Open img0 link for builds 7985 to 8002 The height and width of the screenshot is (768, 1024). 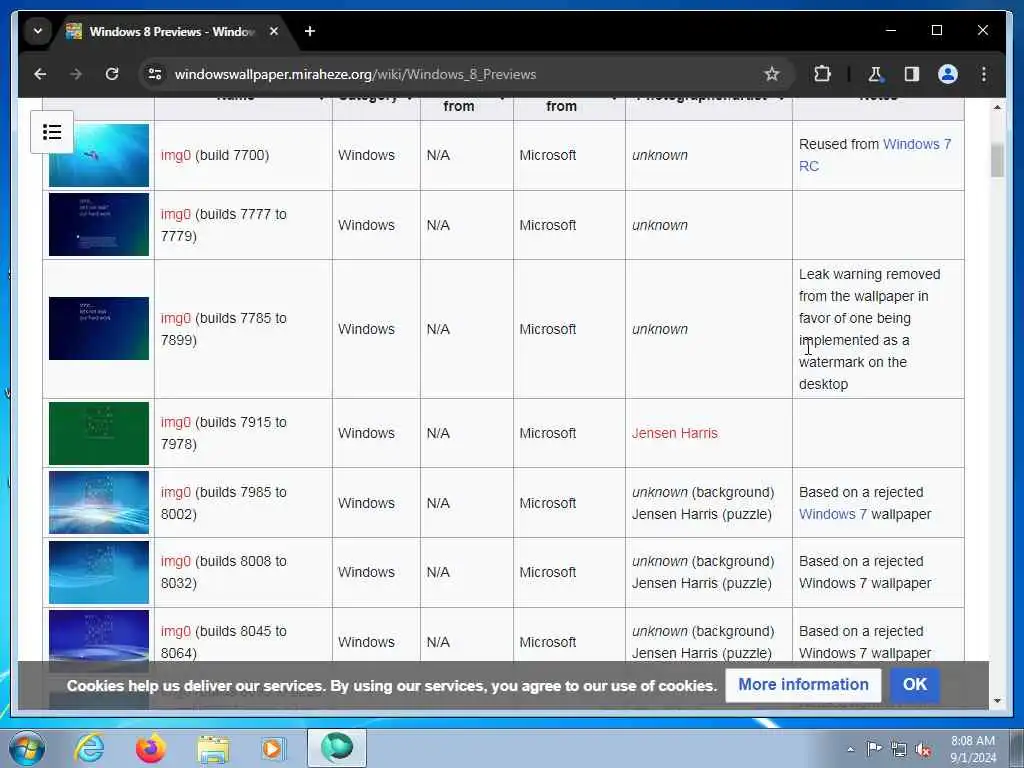pos(176,492)
